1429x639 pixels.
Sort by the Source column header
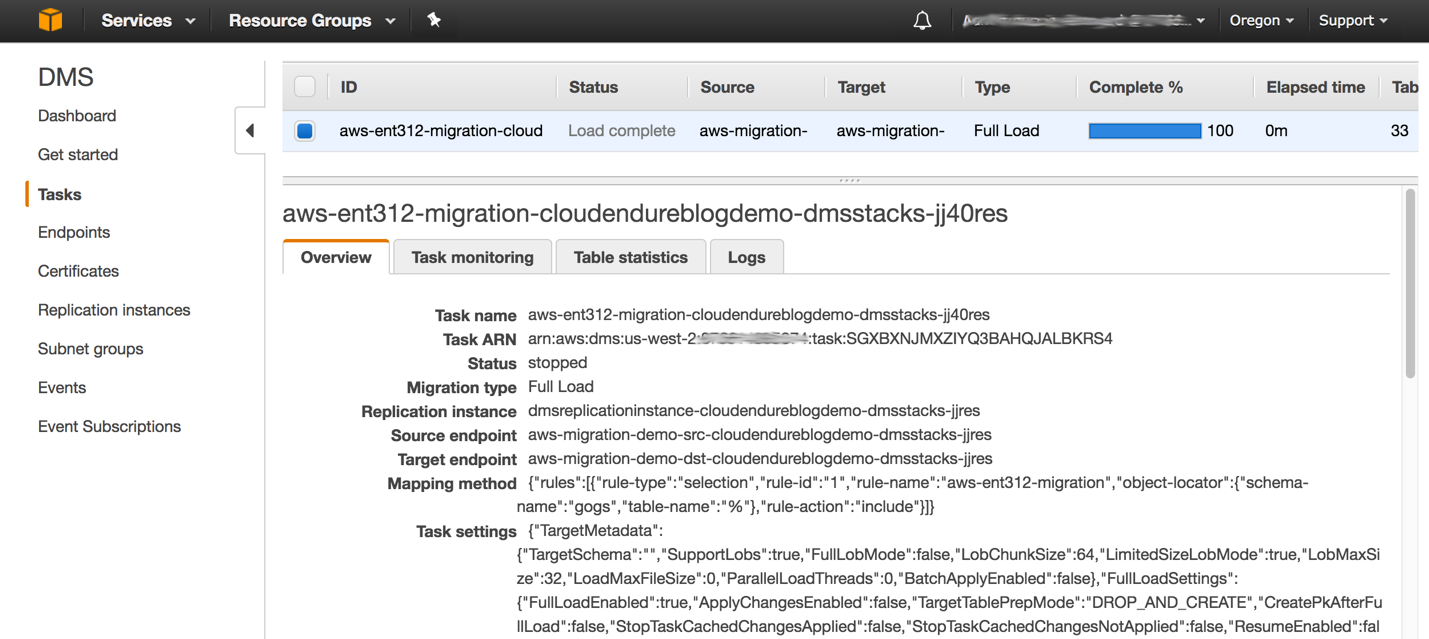[x=727, y=87]
